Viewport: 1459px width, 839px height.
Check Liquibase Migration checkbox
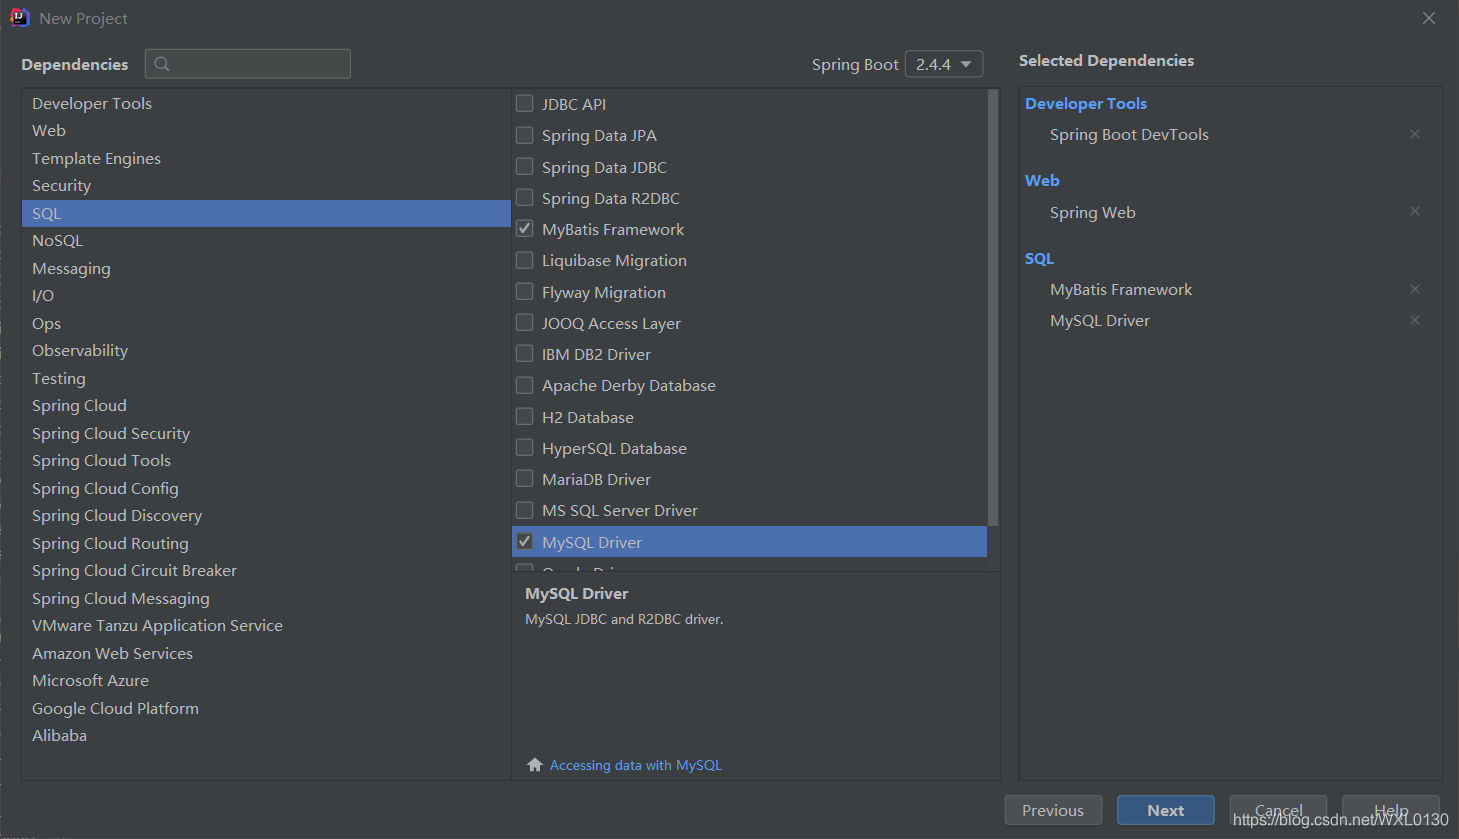pos(524,260)
